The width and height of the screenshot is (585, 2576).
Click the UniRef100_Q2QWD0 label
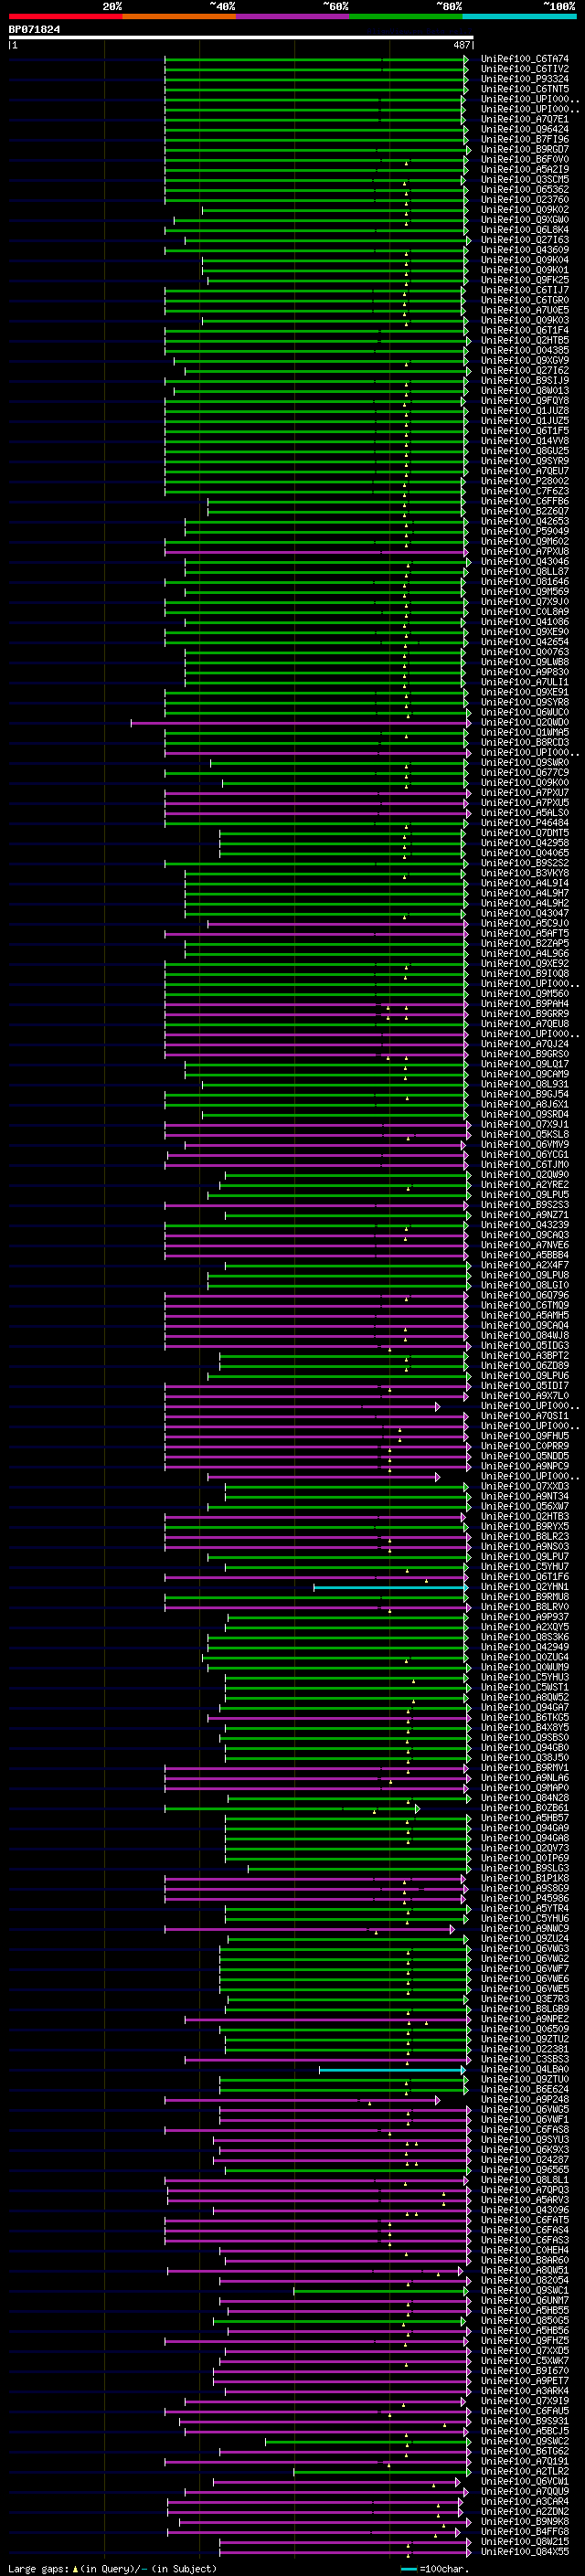tap(525, 722)
